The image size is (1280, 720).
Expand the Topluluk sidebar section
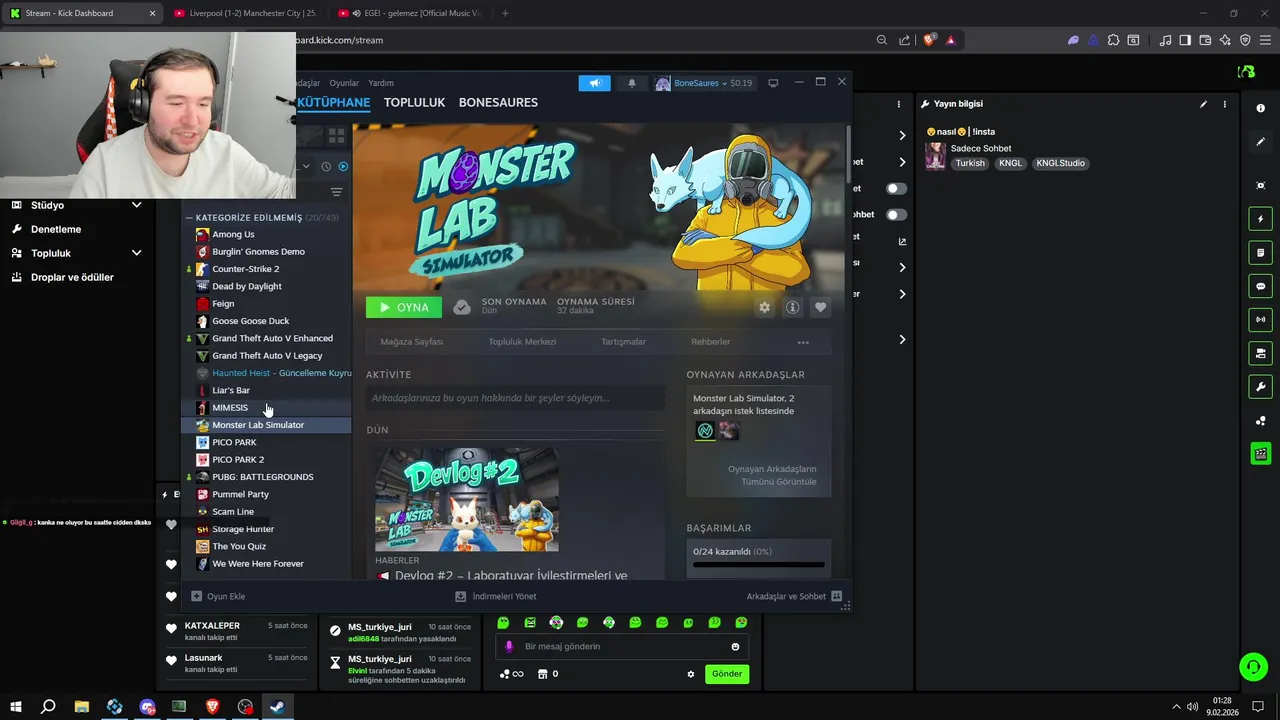pos(137,253)
